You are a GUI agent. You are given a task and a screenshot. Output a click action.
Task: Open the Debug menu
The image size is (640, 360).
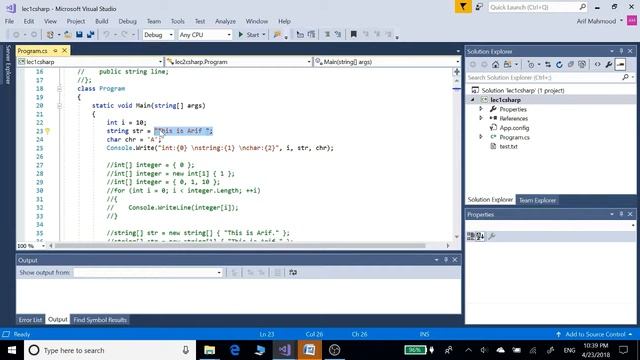pyautogui.click(x=127, y=21)
